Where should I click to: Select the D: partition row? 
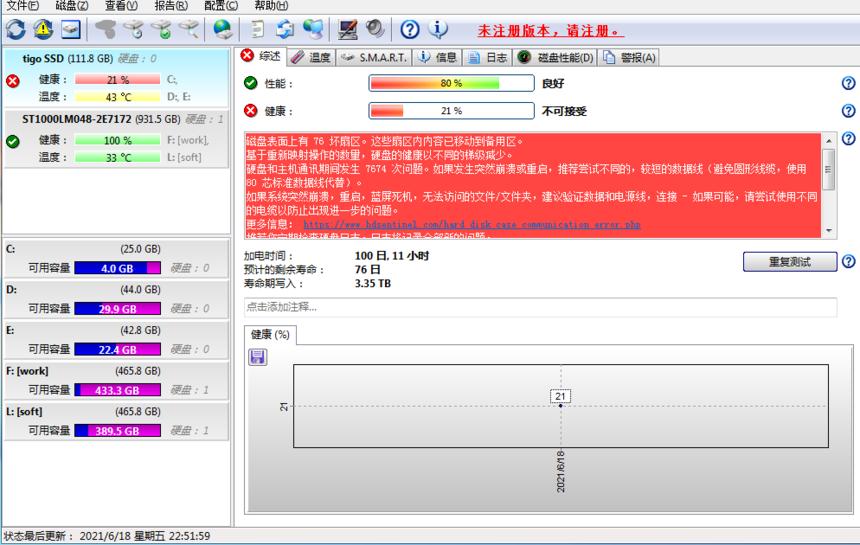pos(116,299)
